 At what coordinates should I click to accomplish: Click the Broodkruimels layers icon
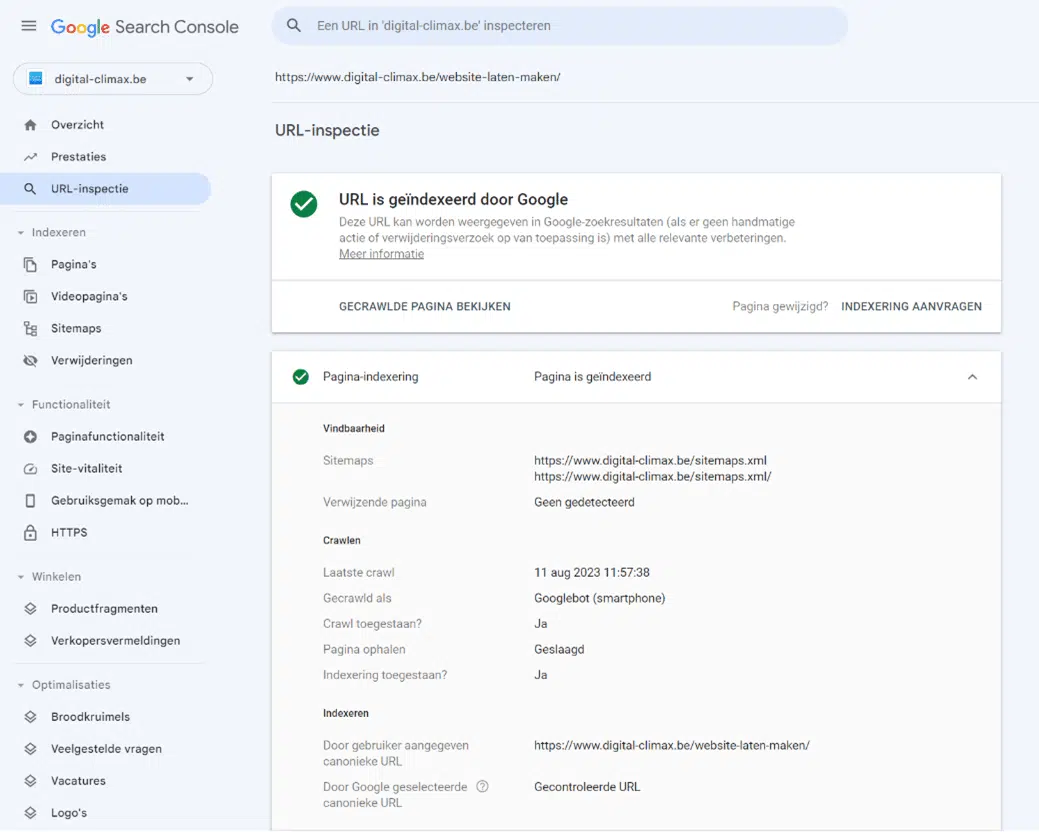pyautogui.click(x=30, y=717)
